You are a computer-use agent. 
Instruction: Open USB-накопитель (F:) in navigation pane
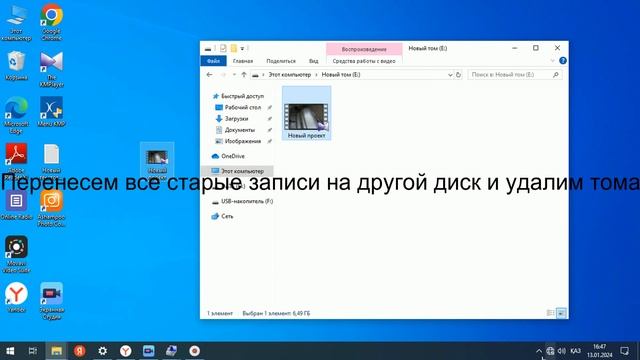coord(247,201)
